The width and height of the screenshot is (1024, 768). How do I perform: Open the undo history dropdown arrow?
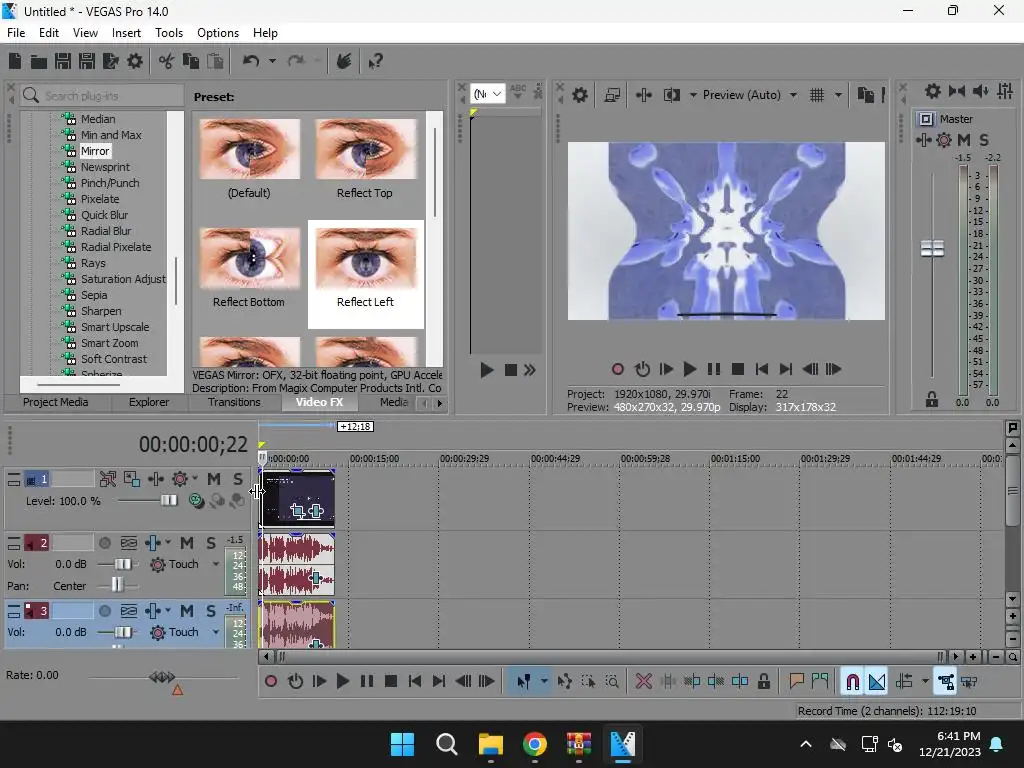(272, 61)
